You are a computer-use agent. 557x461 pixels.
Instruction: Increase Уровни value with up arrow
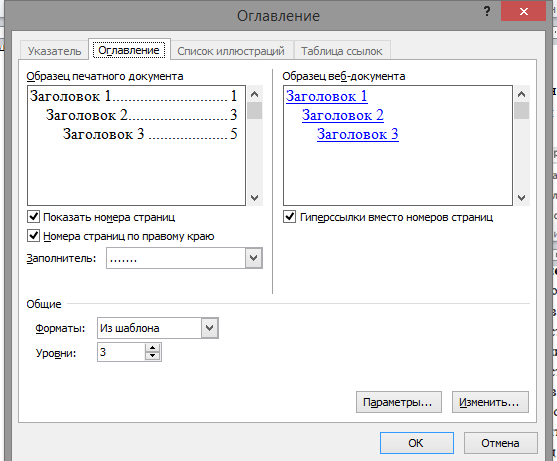pyautogui.click(x=153, y=348)
